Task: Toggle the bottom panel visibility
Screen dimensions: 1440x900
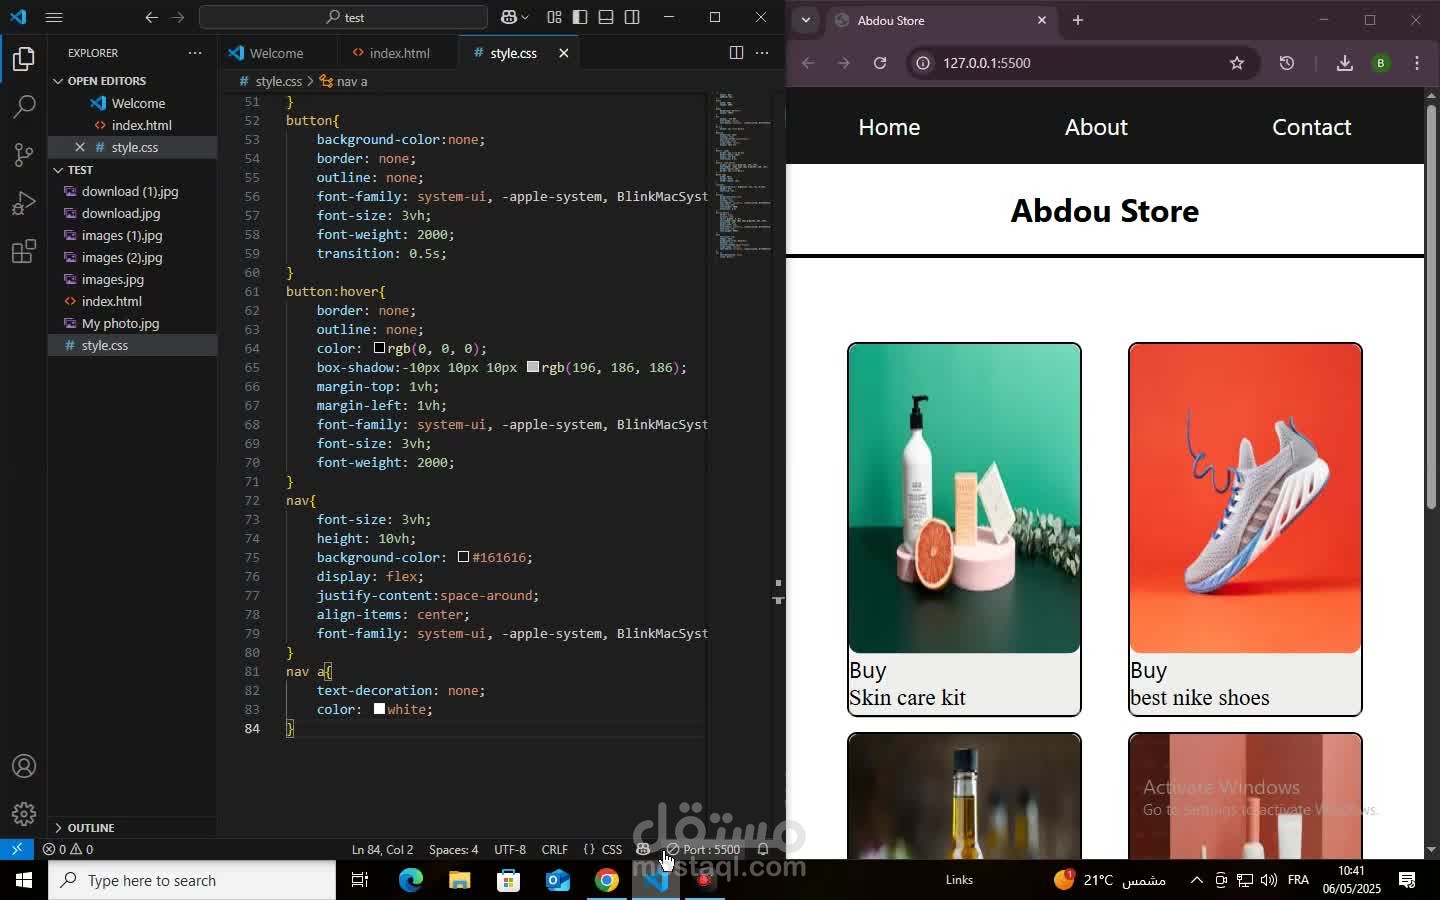Action: (606, 17)
